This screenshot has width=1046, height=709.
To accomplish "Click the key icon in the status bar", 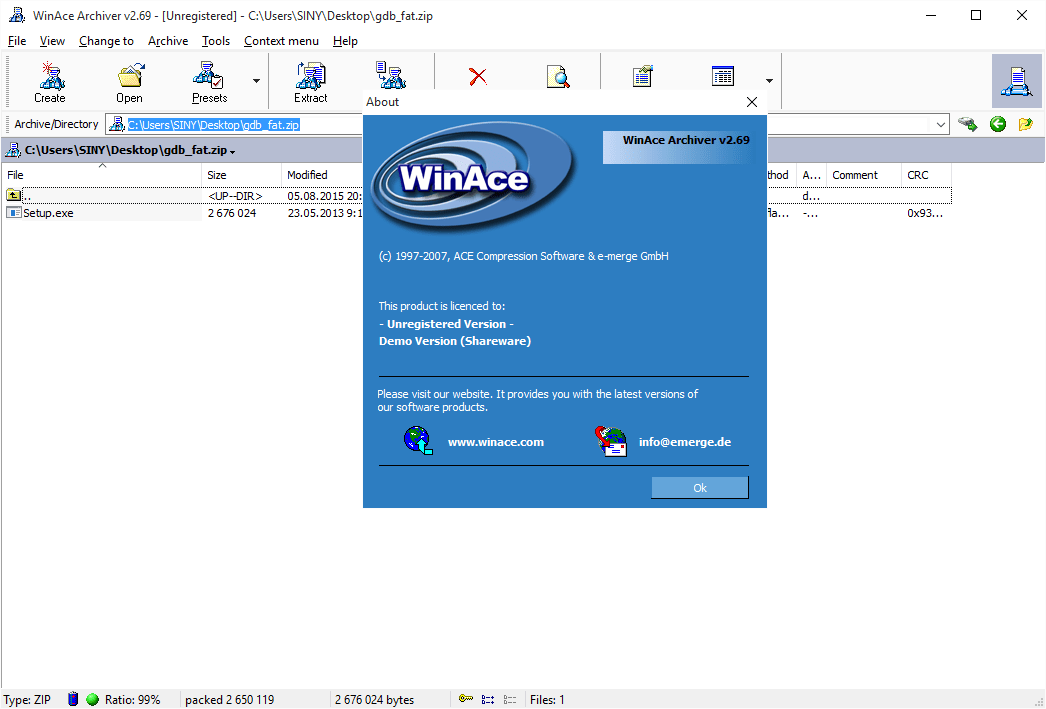I will [466, 699].
